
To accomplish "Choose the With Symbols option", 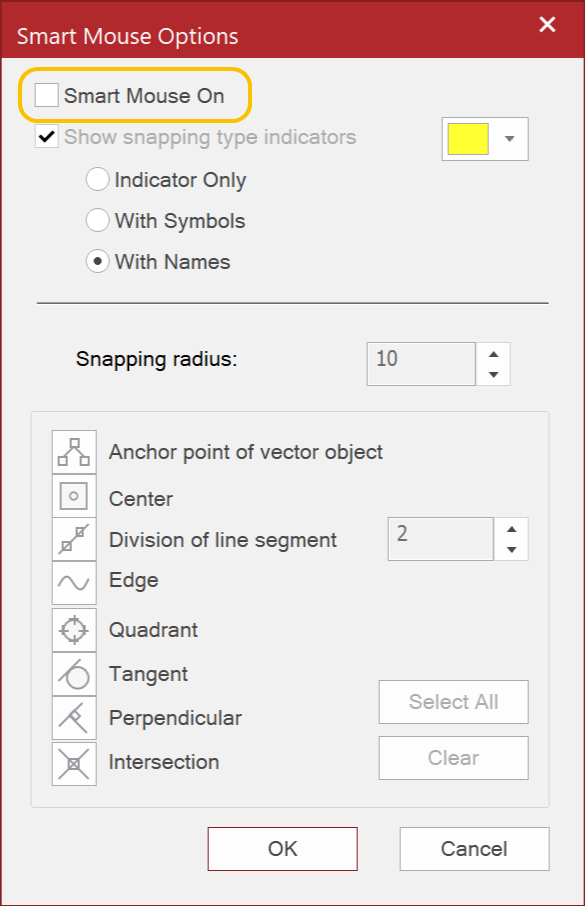I will click(x=97, y=221).
